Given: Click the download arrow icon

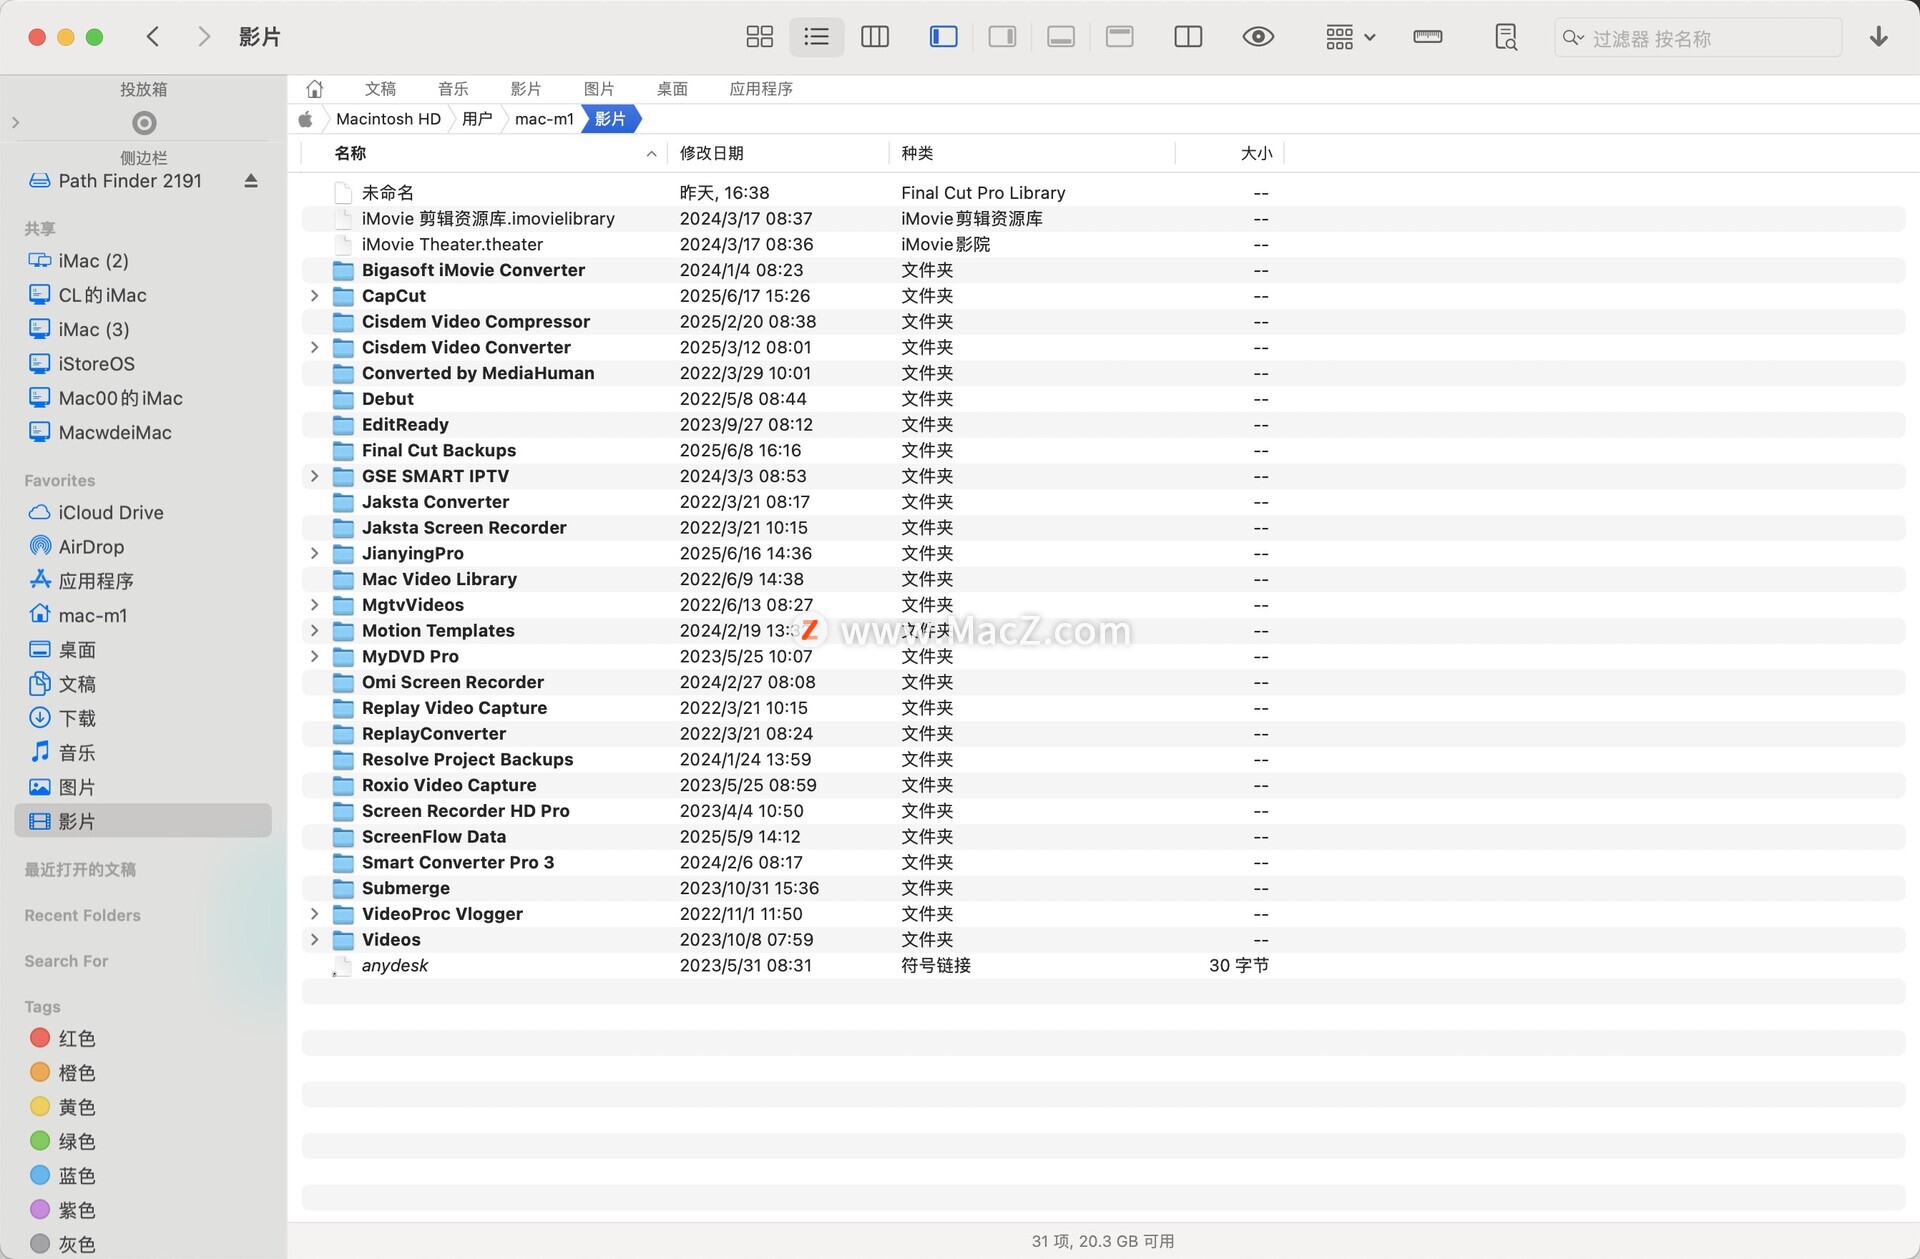Looking at the screenshot, I should pos(1879,37).
